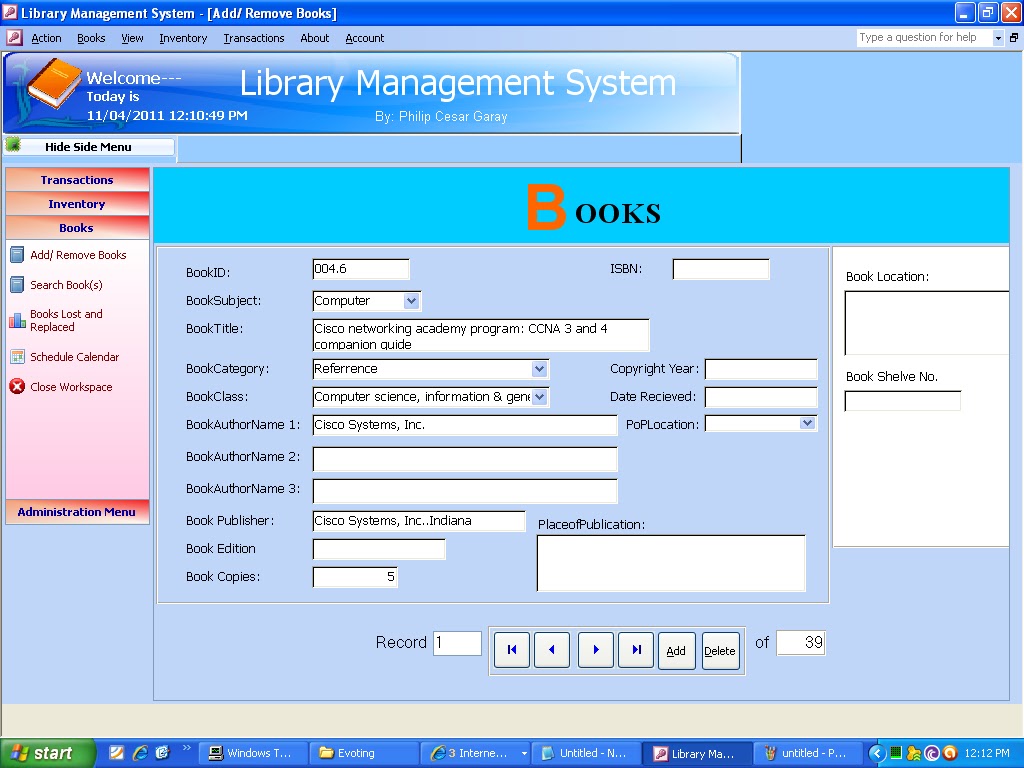This screenshot has height=768, width=1024.
Task: Expand the Internet taskbar group dropdown
Action: 524,753
